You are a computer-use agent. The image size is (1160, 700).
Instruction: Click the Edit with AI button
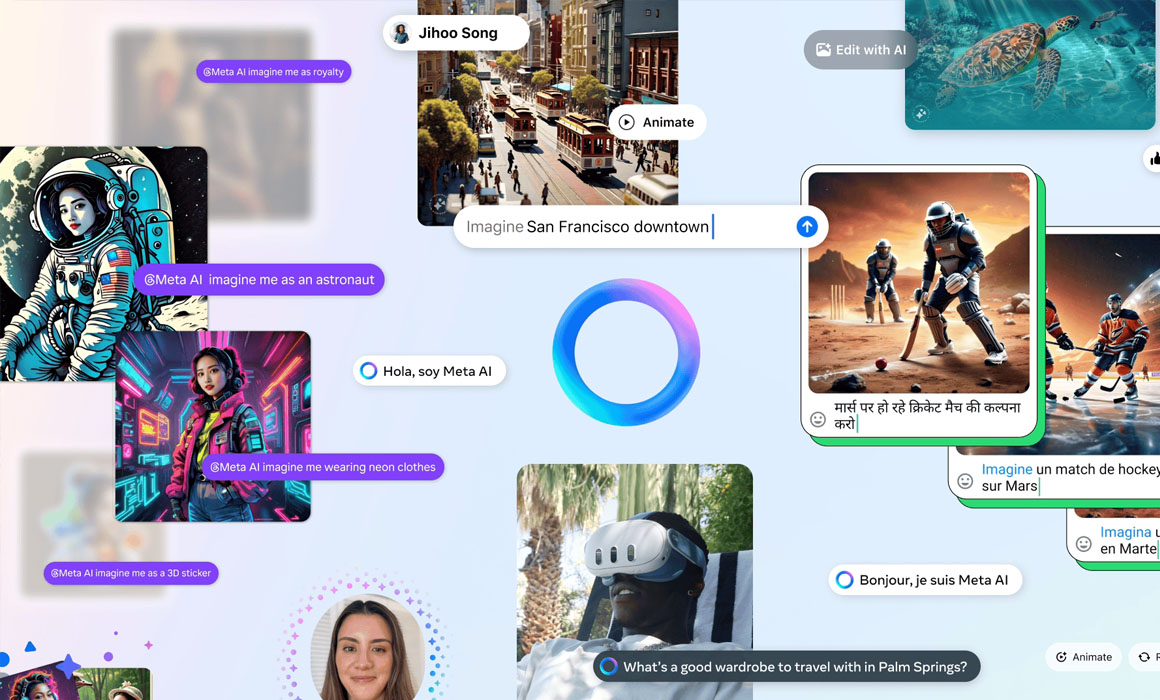click(x=860, y=50)
